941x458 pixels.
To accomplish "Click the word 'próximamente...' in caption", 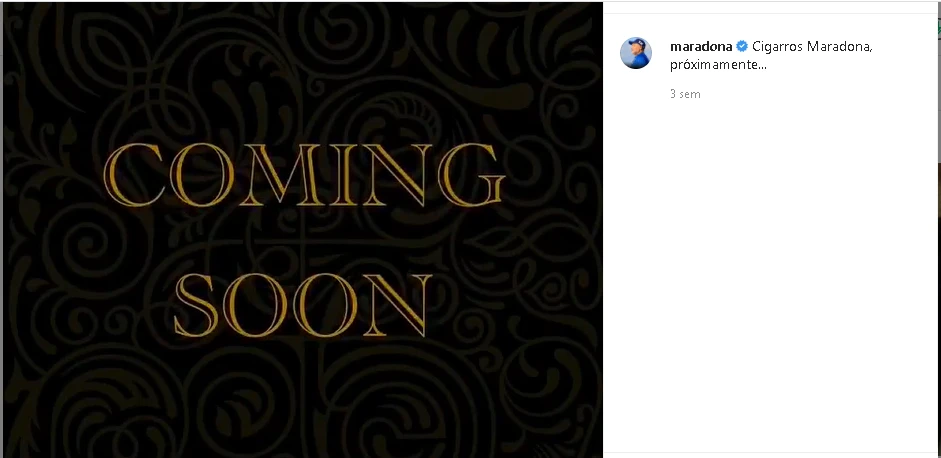I will [718, 65].
